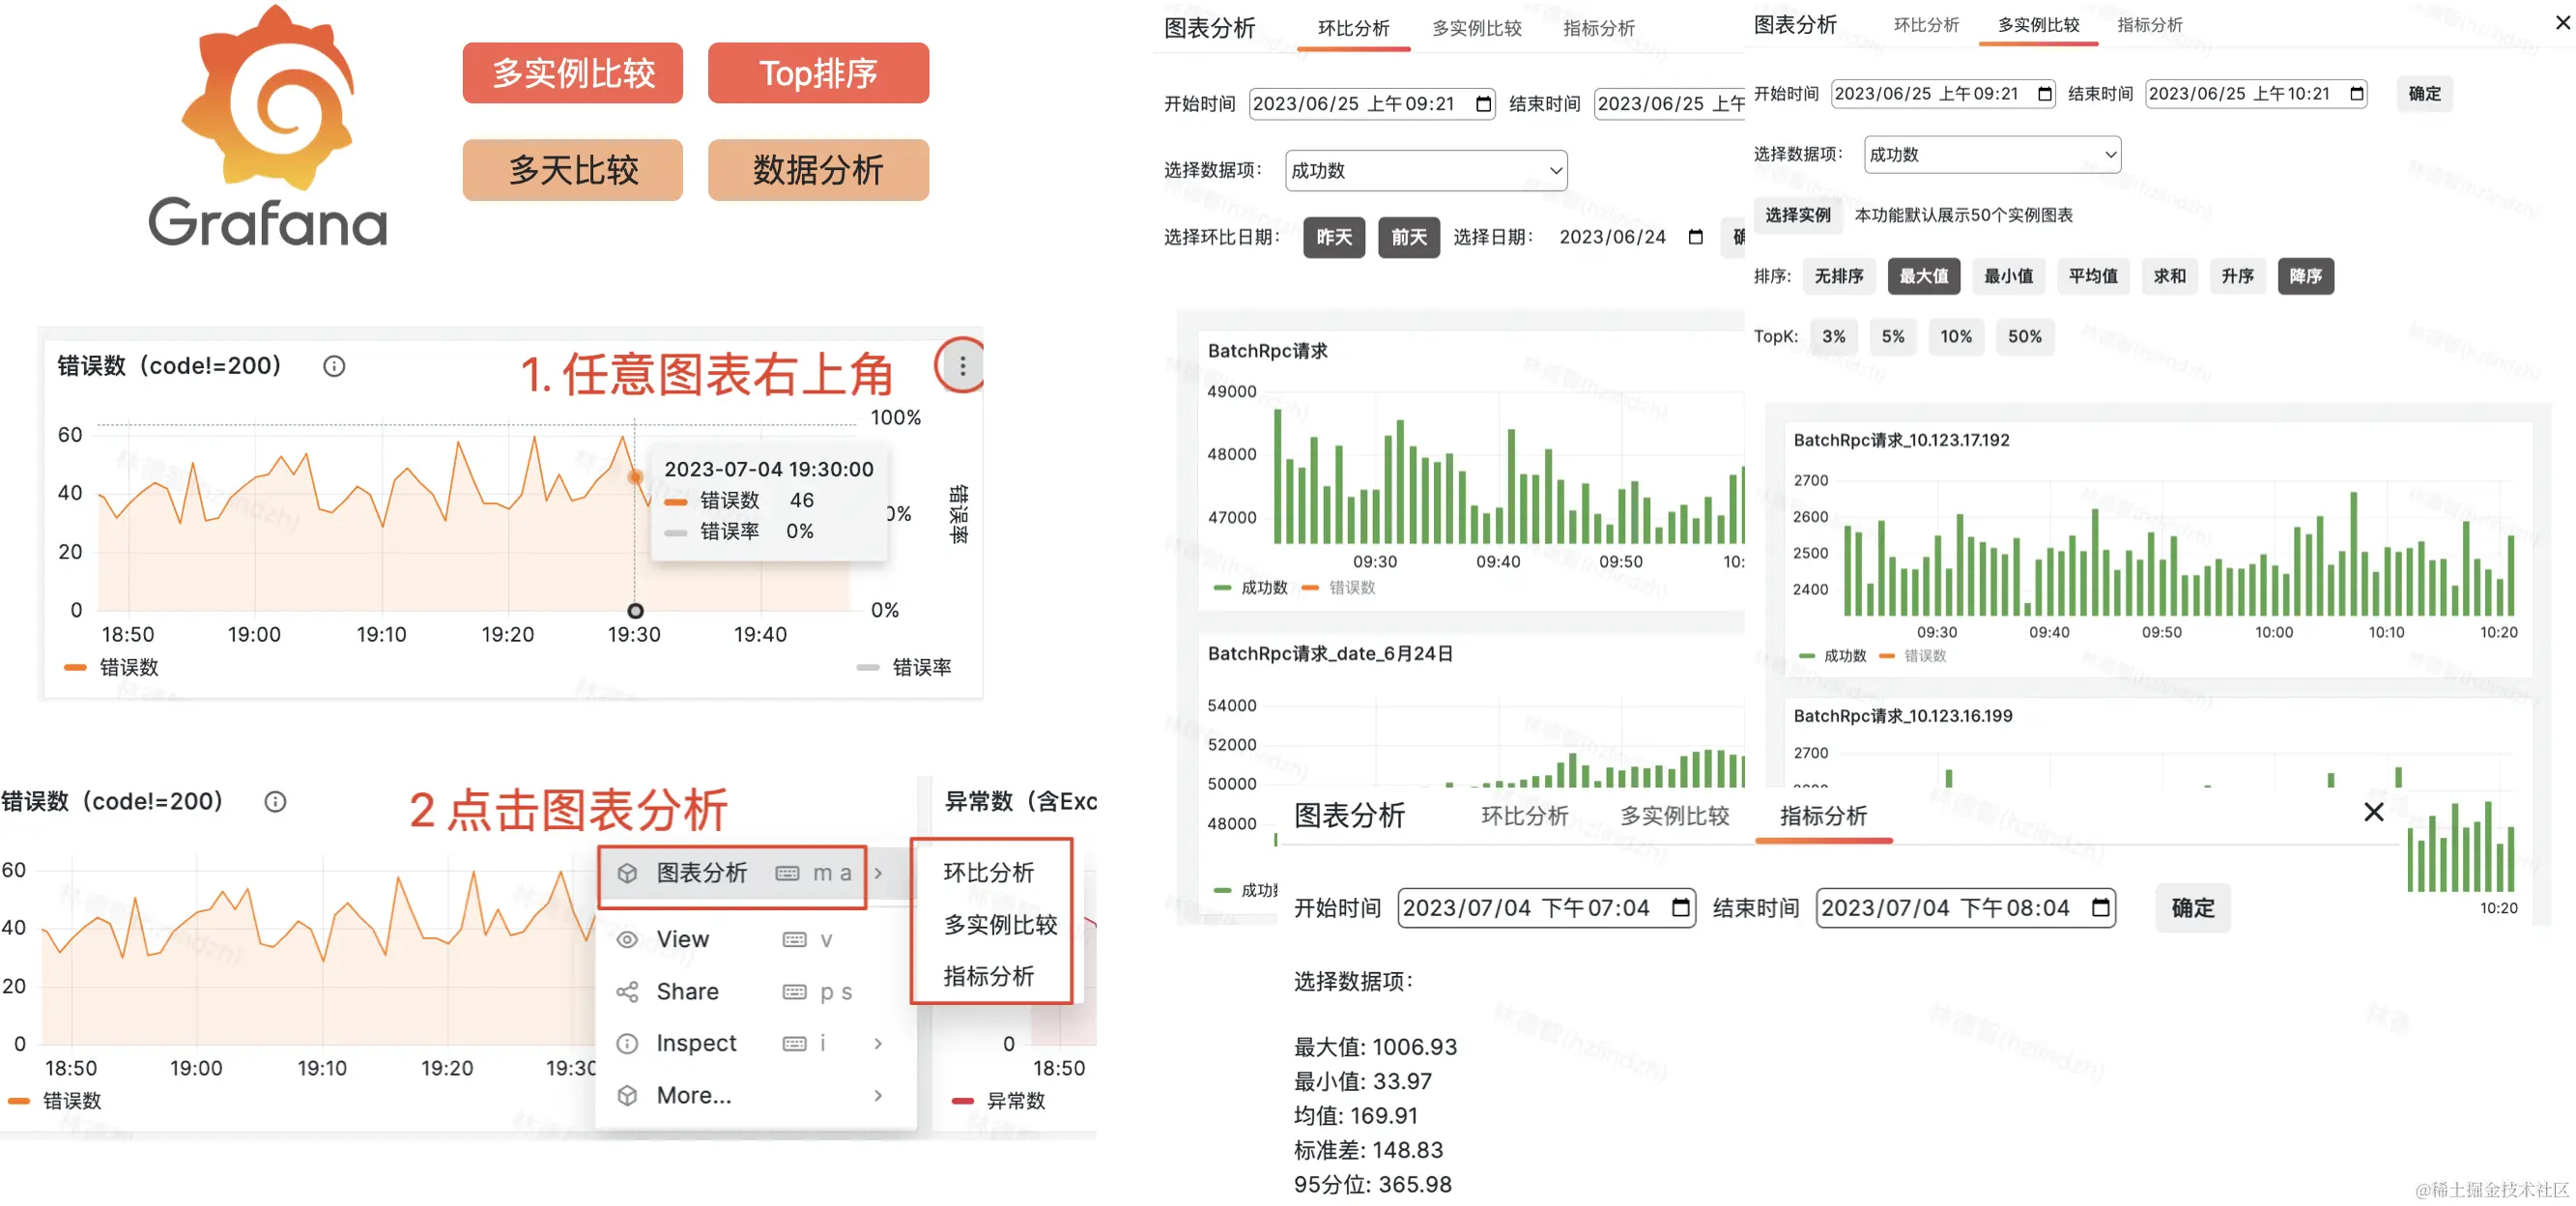
Task: Click the Share icon in context menu
Action: click(627, 991)
